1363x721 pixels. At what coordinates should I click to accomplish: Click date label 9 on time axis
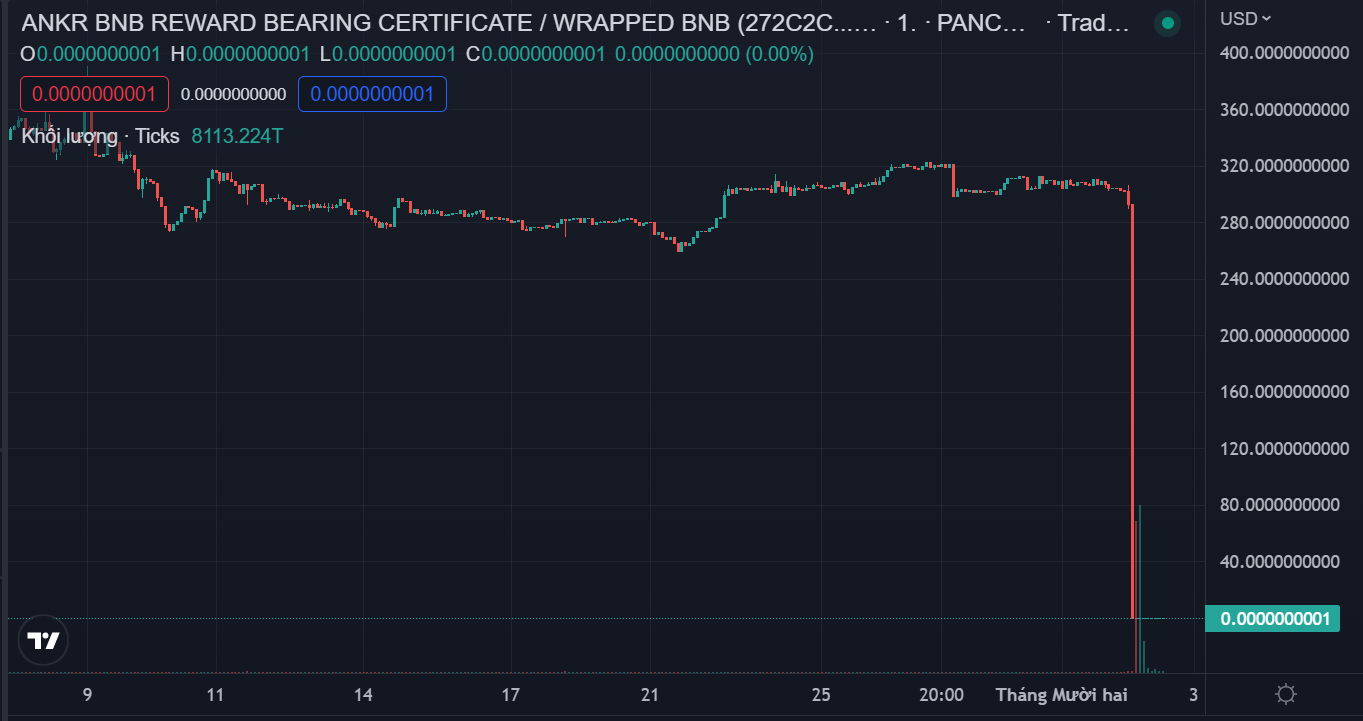pyautogui.click(x=87, y=695)
